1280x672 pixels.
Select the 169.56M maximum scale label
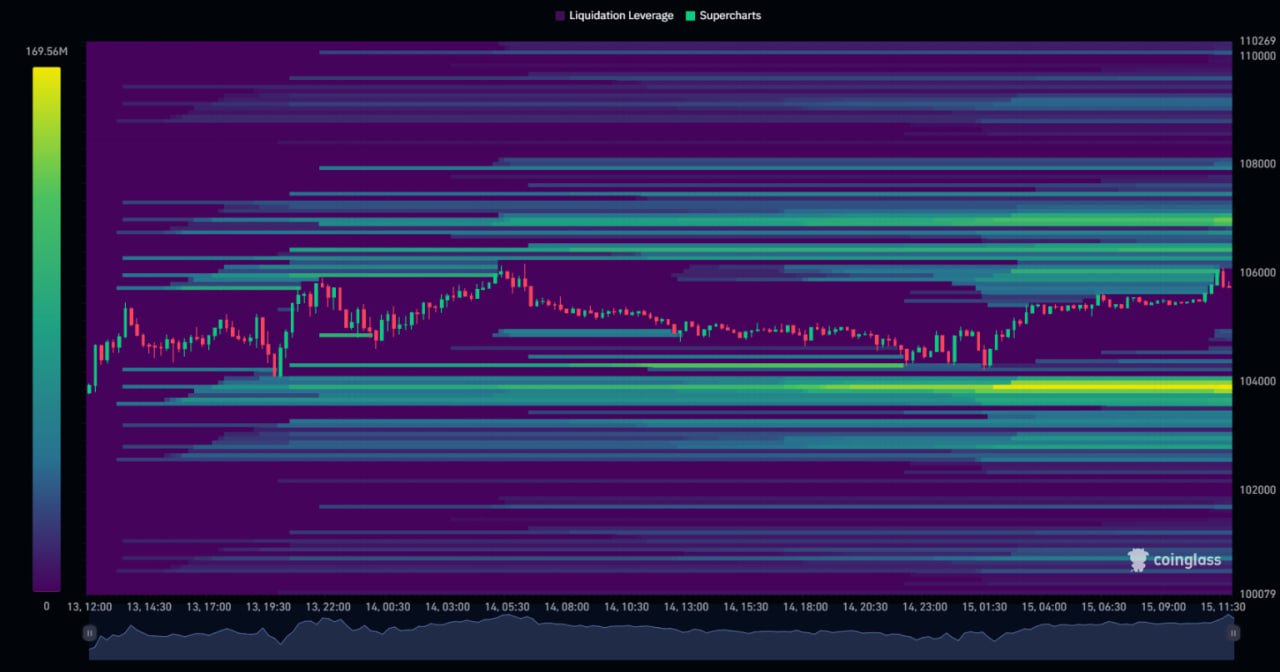[46, 51]
